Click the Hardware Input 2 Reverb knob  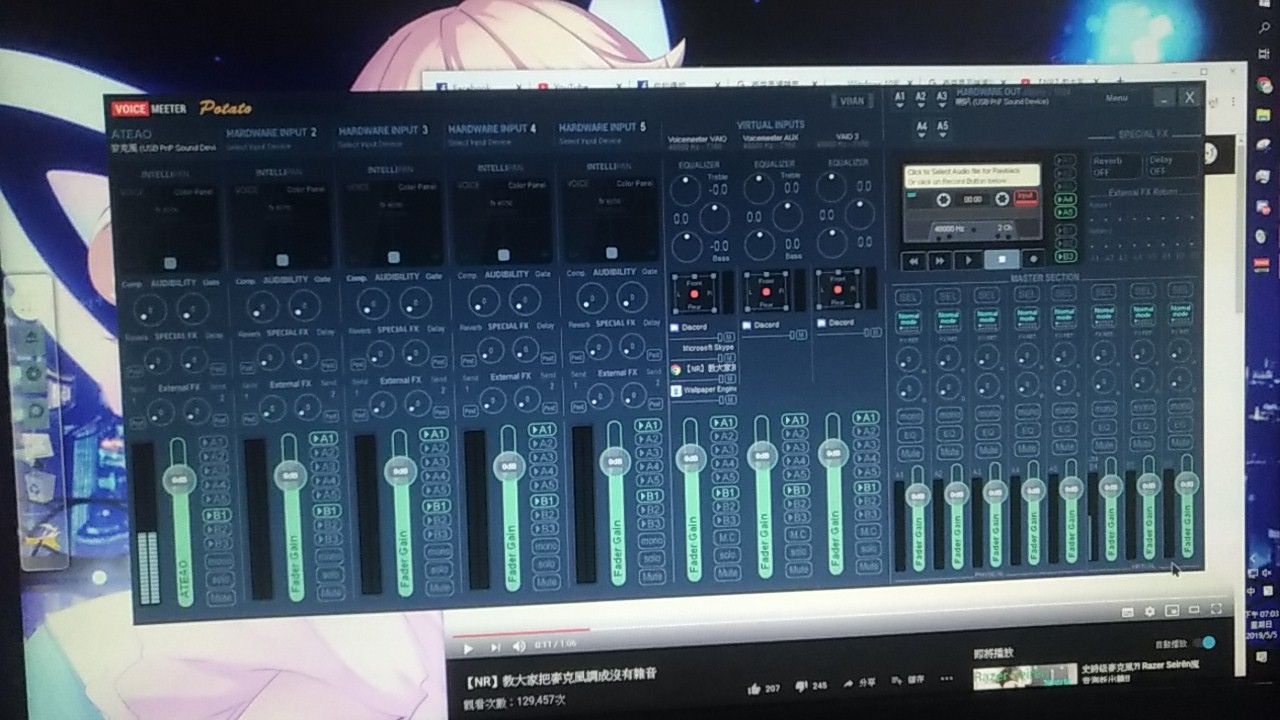(268, 357)
